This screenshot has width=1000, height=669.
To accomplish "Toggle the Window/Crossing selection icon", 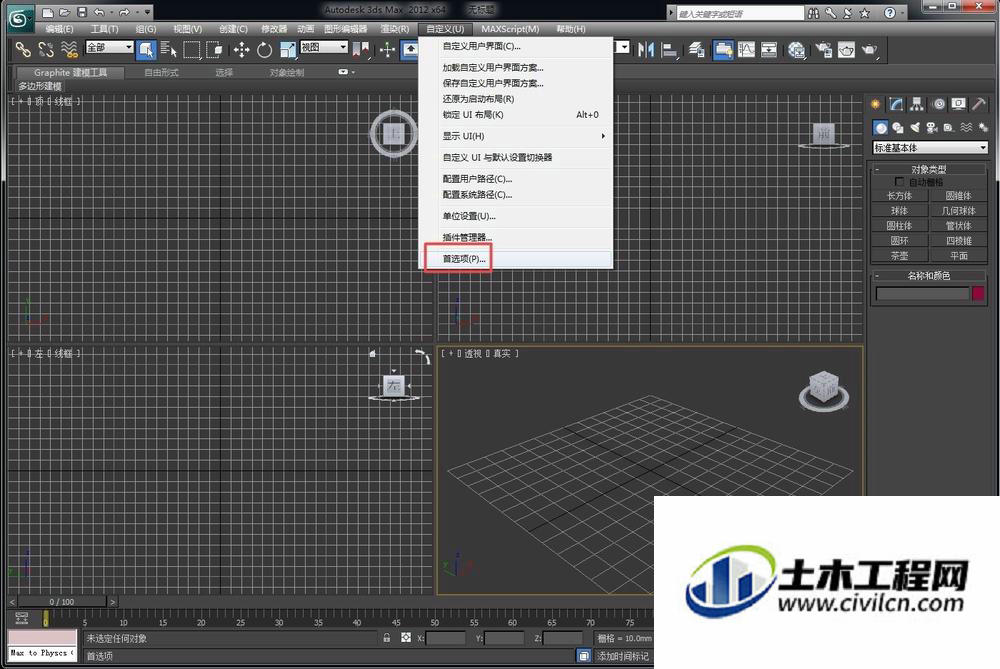I will pos(214,50).
